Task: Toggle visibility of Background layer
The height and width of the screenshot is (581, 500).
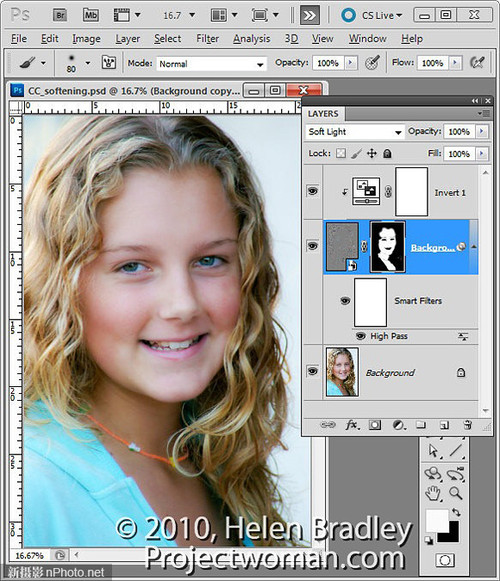Action: pyautogui.click(x=312, y=371)
